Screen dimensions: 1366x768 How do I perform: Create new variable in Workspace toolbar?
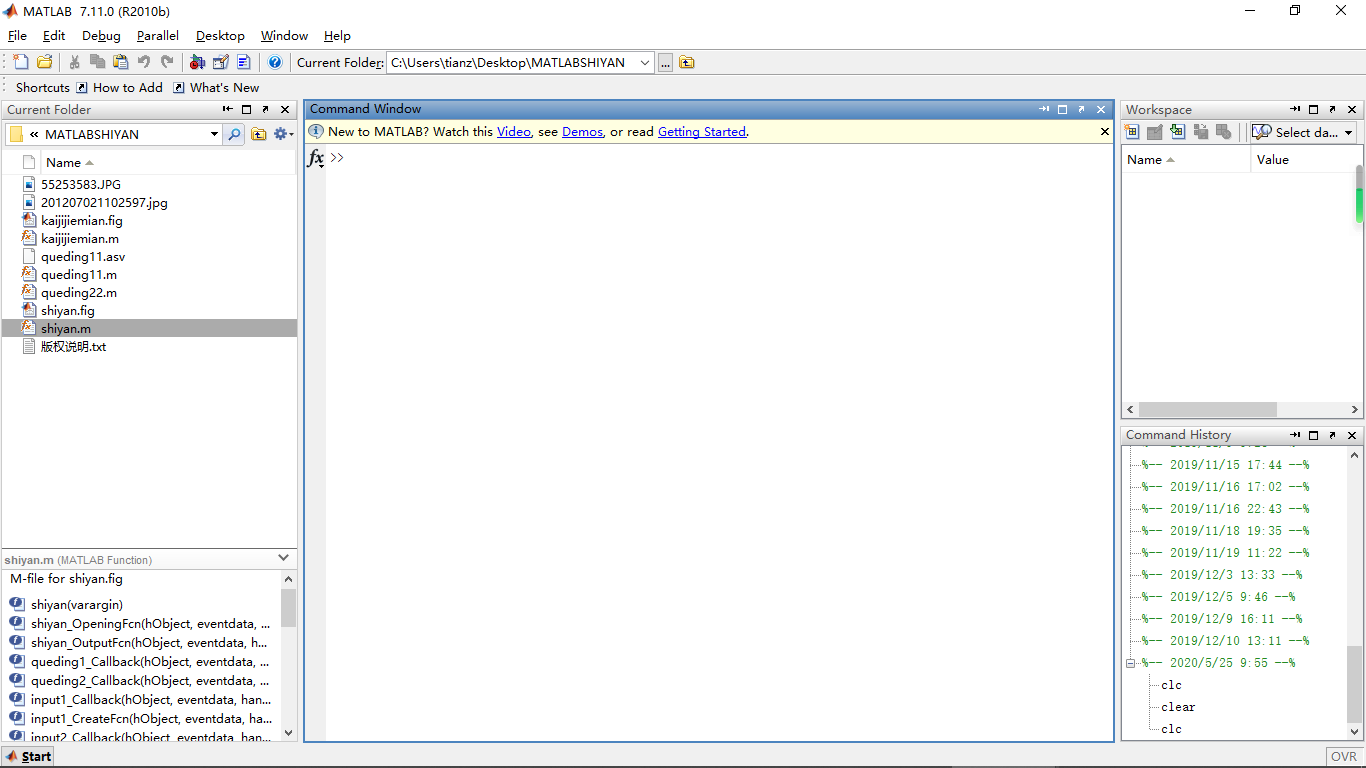coord(1132,132)
